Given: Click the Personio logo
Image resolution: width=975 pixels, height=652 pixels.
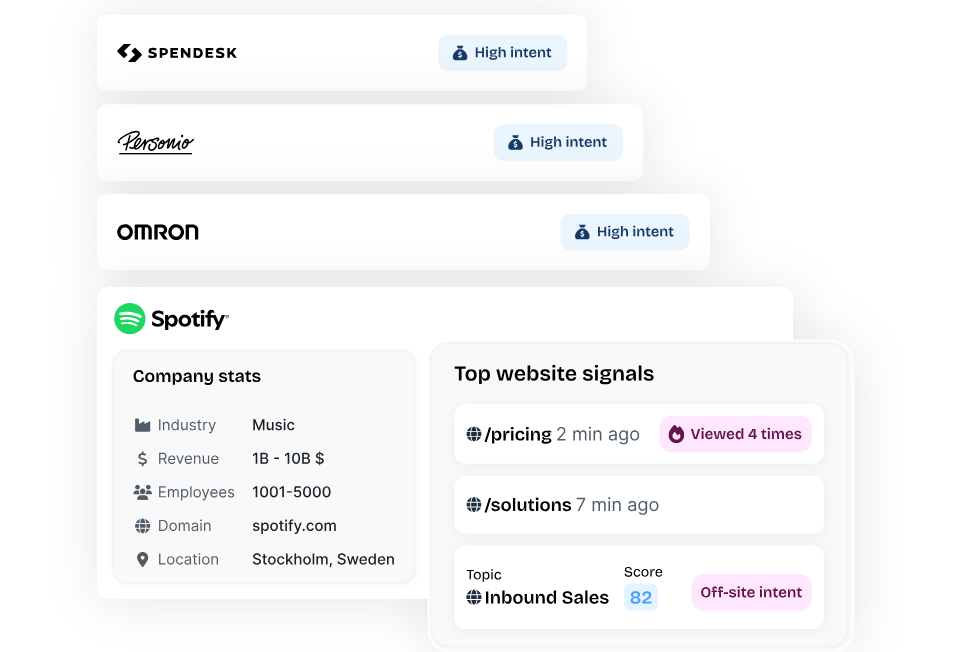Looking at the screenshot, I should point(155,142).
